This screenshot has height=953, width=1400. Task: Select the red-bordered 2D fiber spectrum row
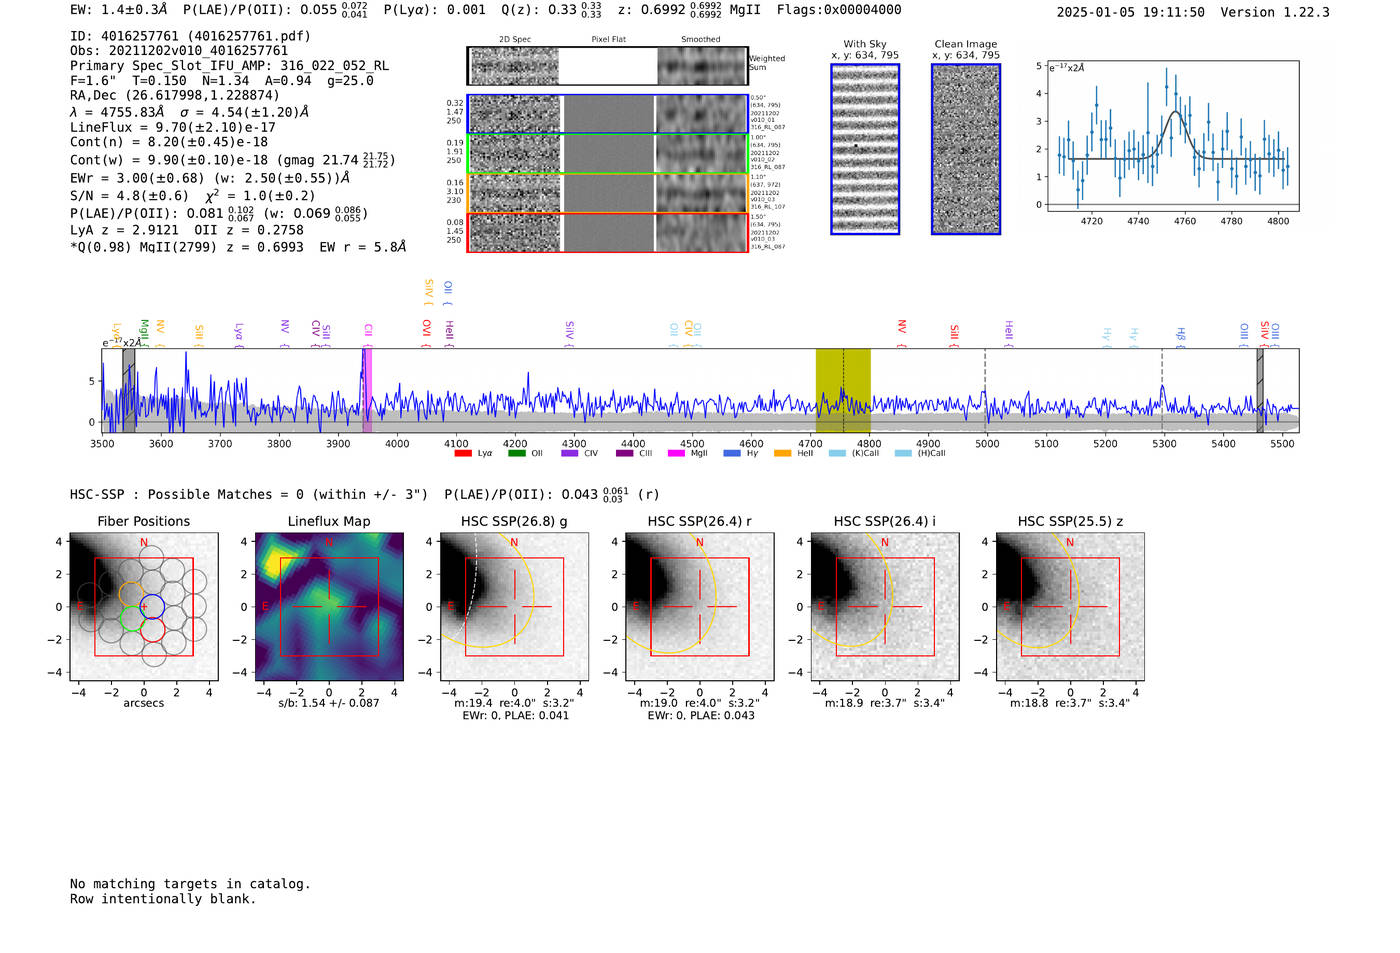click(608, 232)
